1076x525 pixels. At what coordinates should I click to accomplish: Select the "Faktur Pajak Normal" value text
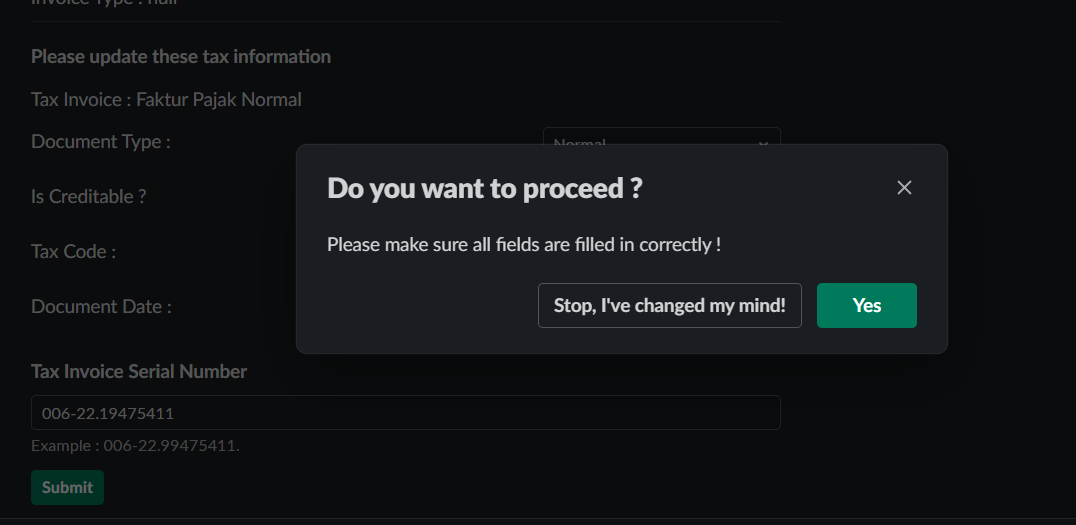pyautogui.click(x=219, y=99)
